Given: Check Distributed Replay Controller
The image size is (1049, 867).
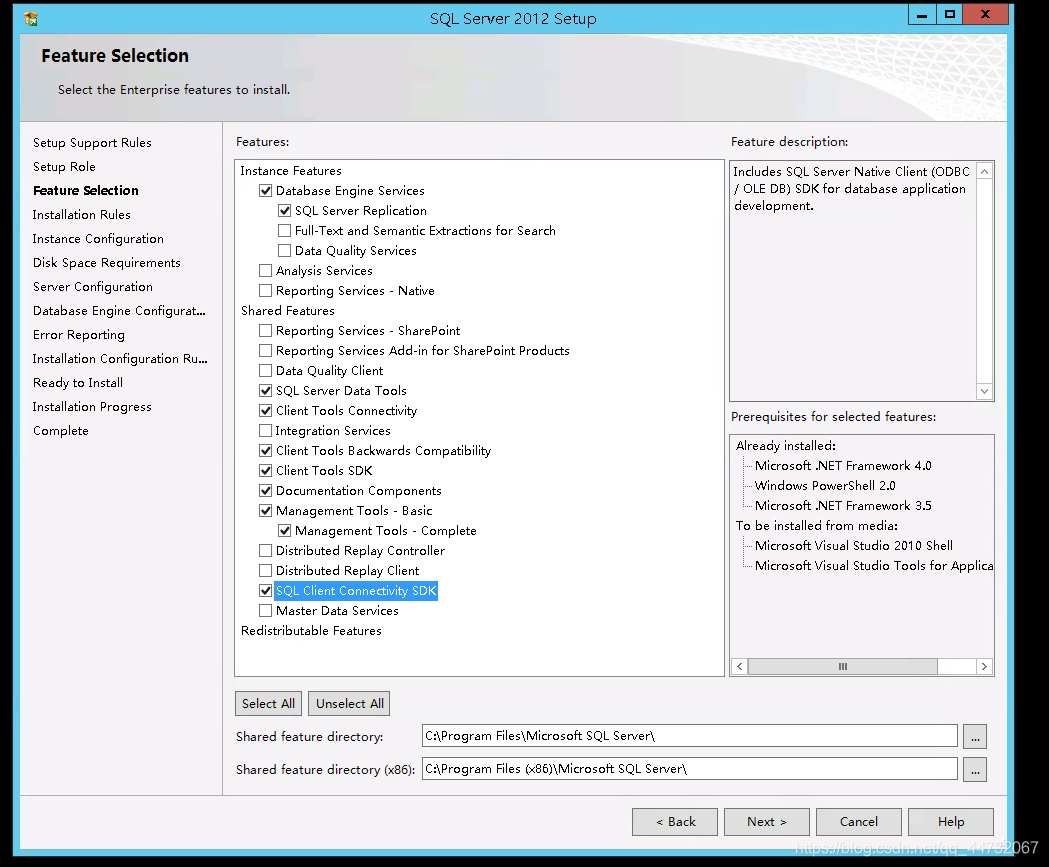Looking at the screenshot, I should pyautogui.click(x=266, y=551).
